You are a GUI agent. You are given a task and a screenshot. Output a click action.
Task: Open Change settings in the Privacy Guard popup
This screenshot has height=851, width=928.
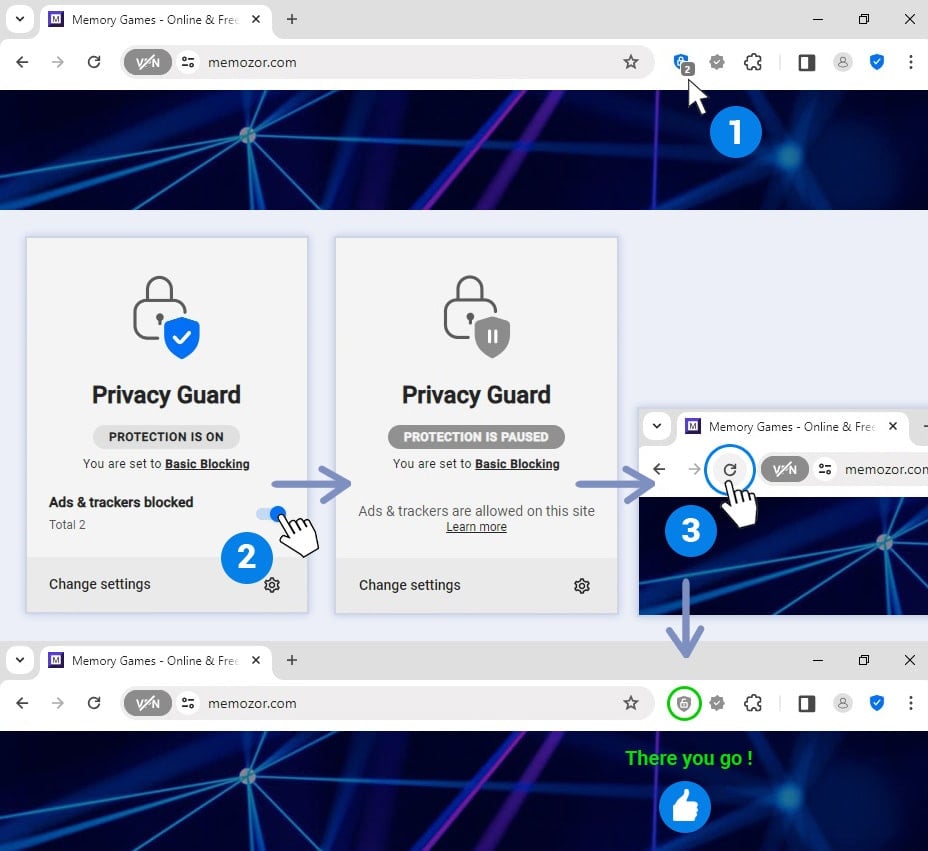pyautogui.click(x=100, y=585)
